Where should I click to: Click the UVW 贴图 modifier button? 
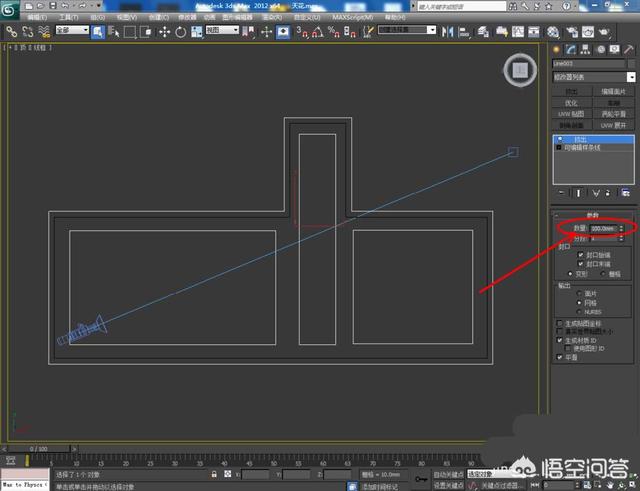pos(571,114)
